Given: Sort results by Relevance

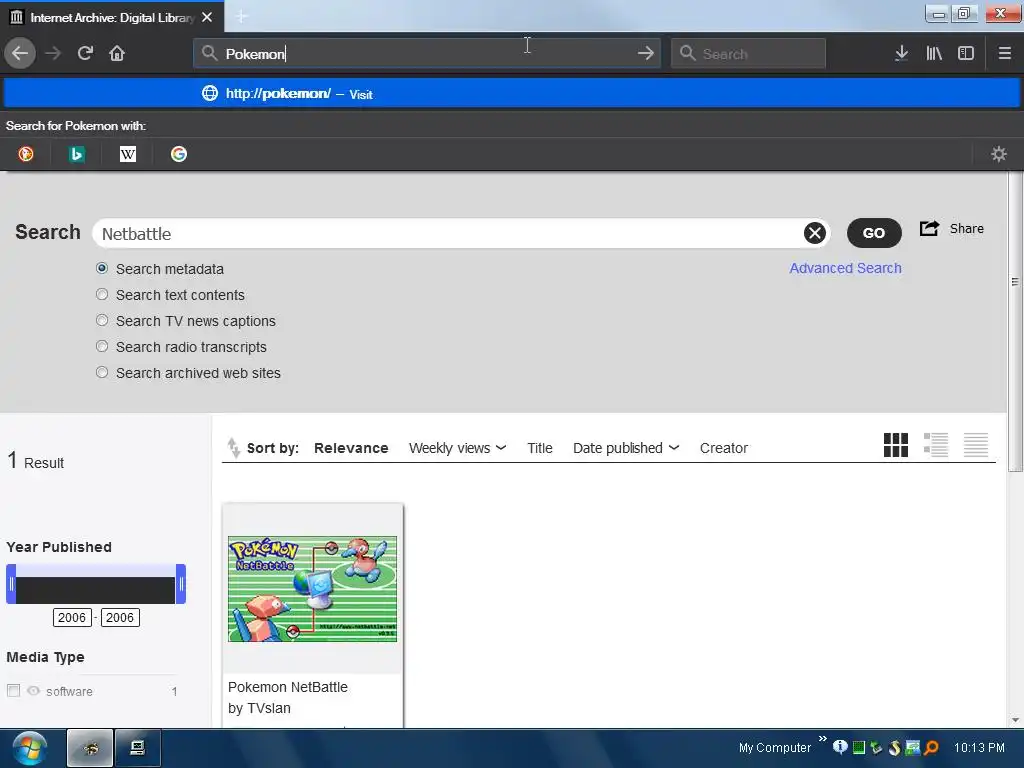Looking at the screenshot, I should [351, 448].
